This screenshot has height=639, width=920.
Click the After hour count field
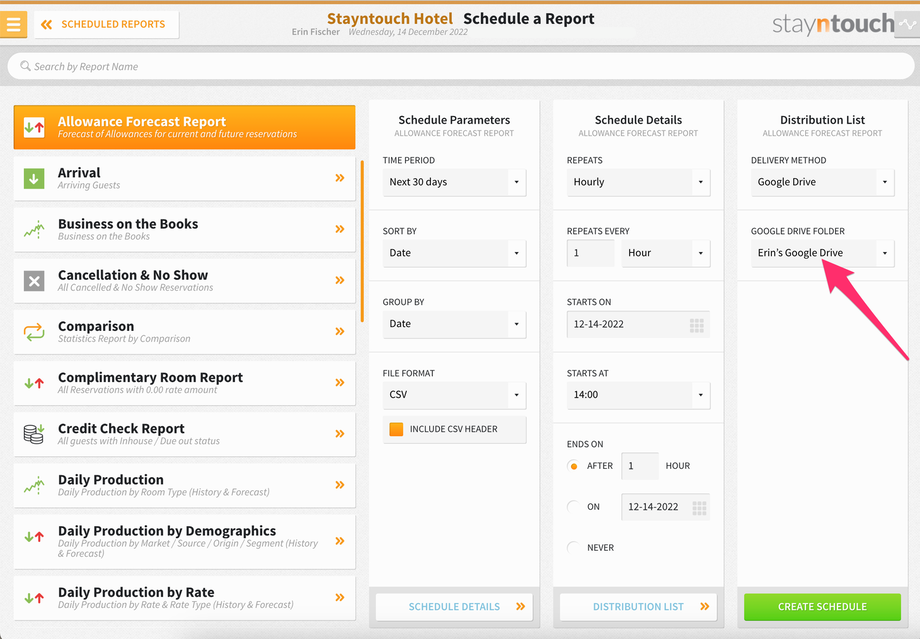640,466
